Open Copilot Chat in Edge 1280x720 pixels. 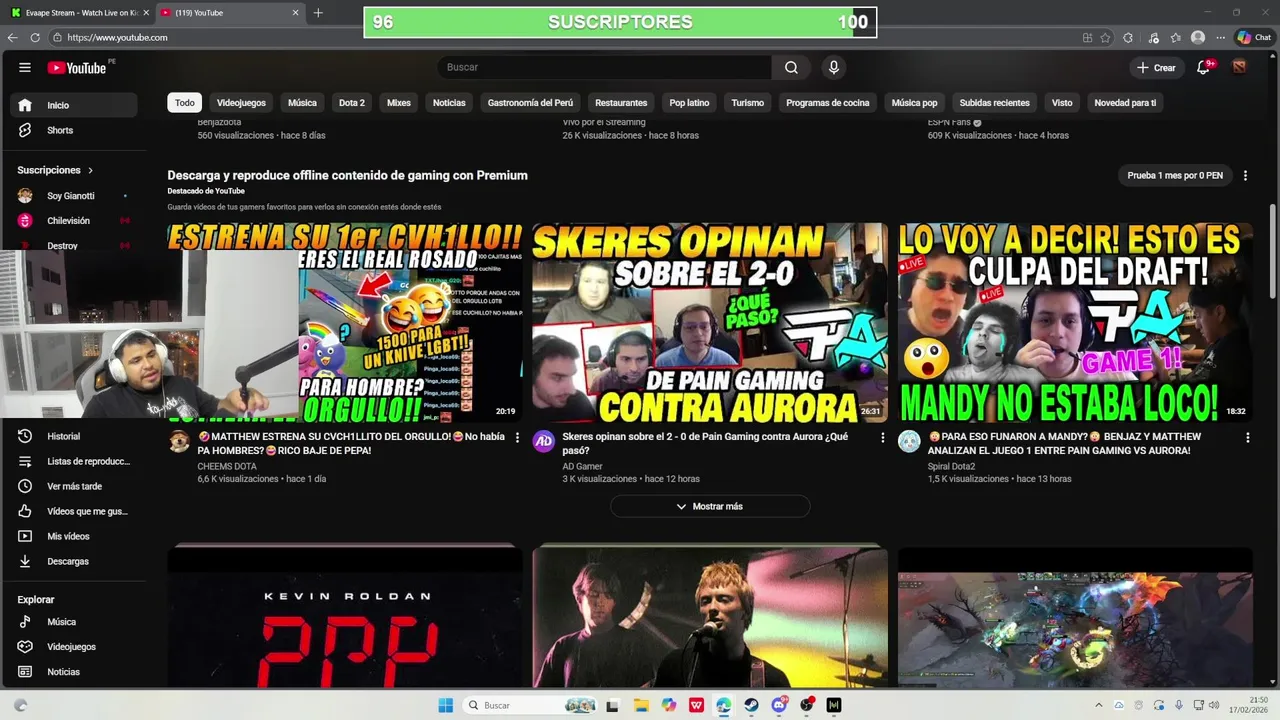point(1254,37)
